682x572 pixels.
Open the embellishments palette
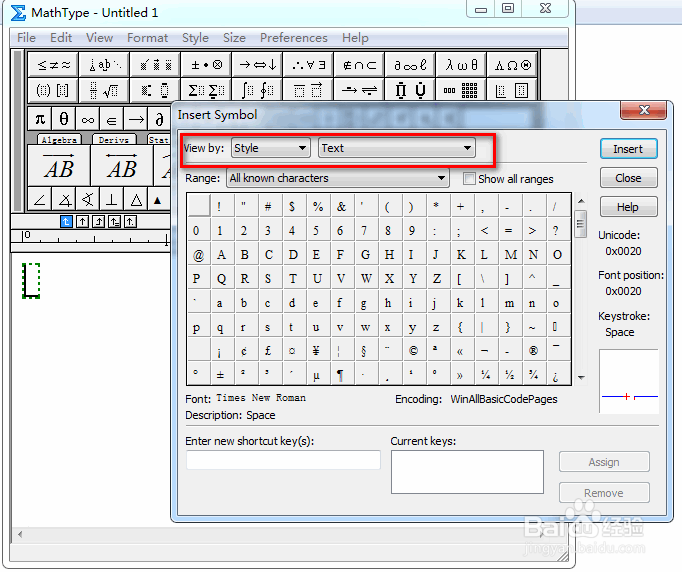155,65
